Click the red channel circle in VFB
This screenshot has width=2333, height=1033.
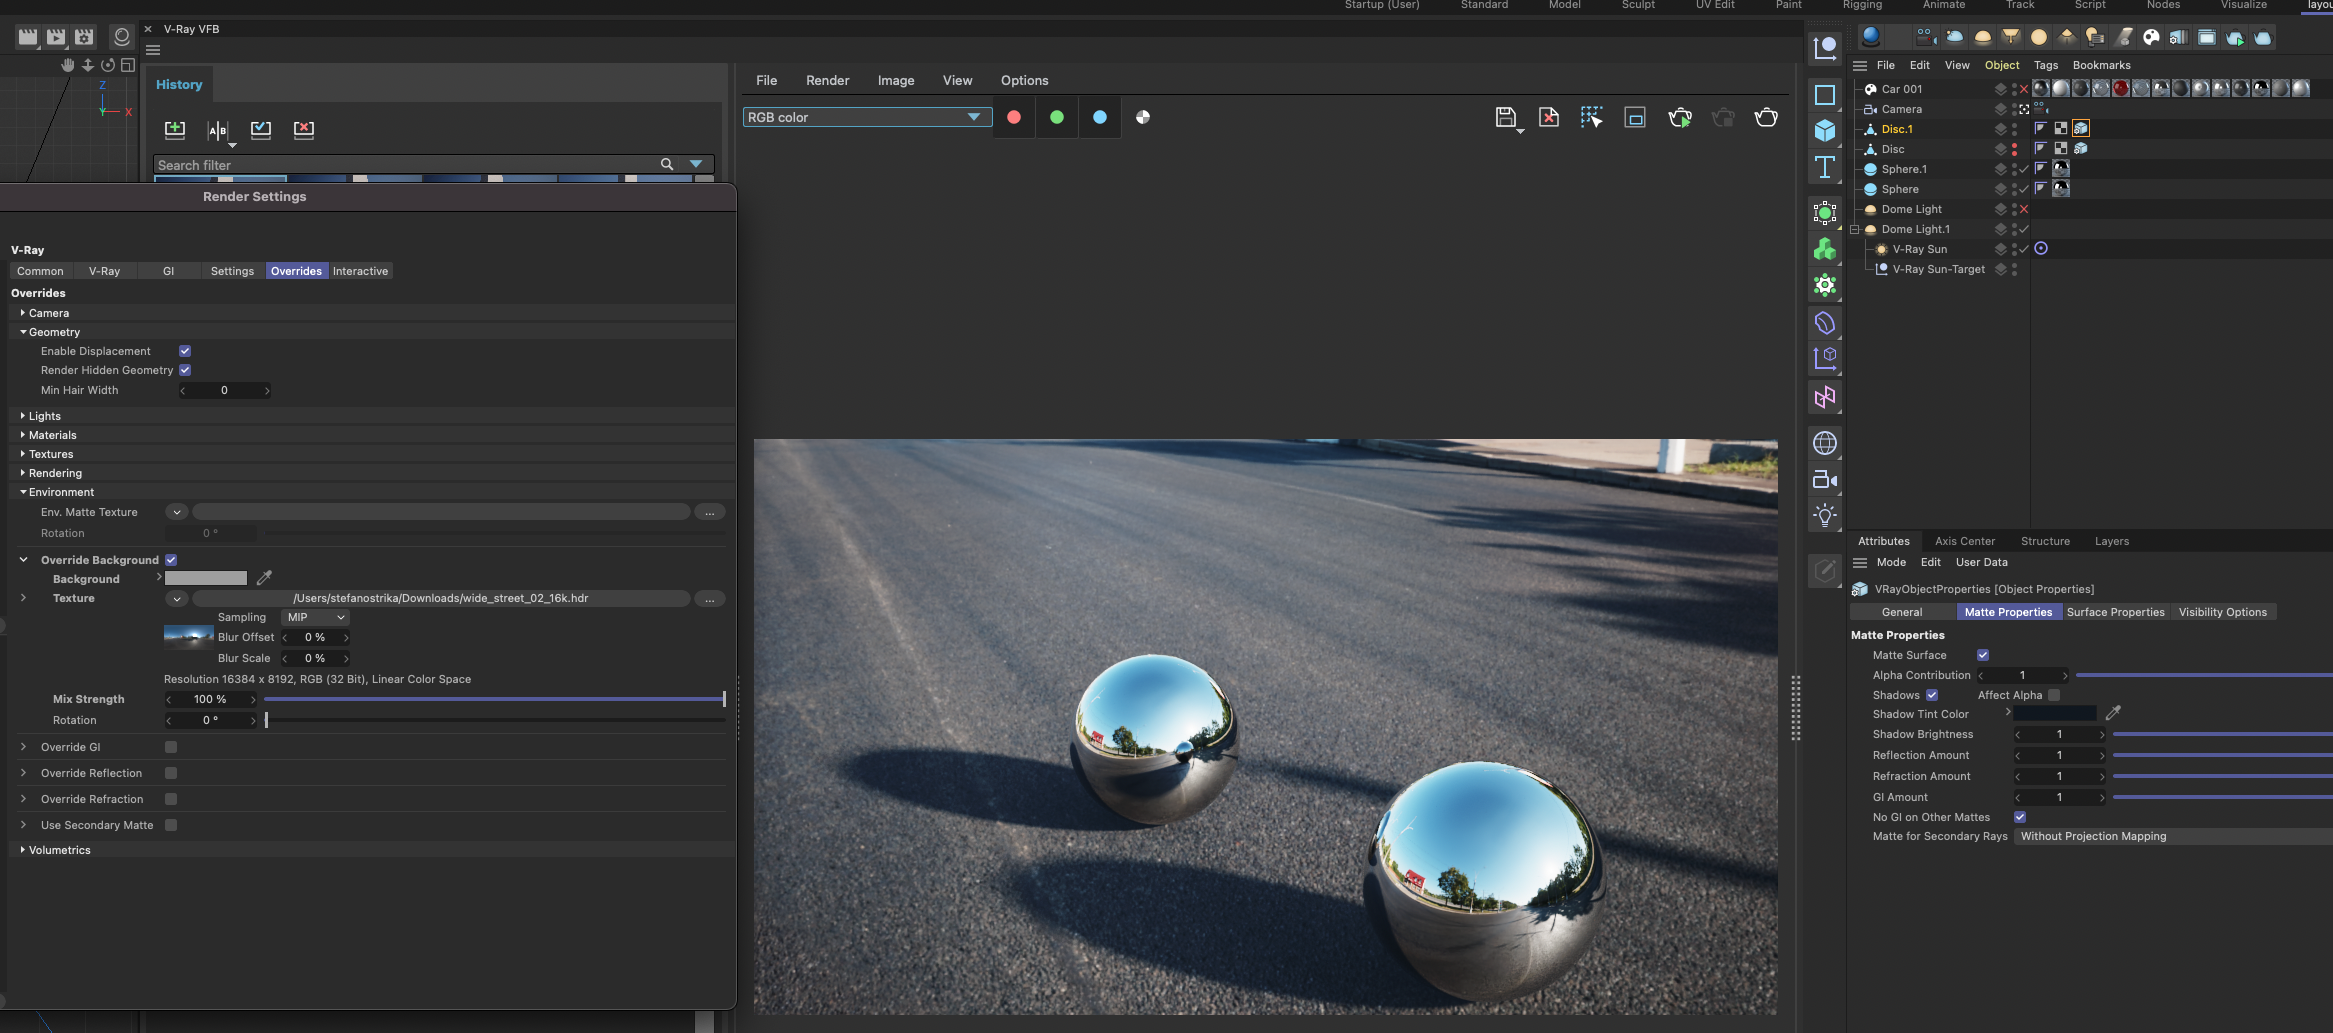click(1014, 118)
